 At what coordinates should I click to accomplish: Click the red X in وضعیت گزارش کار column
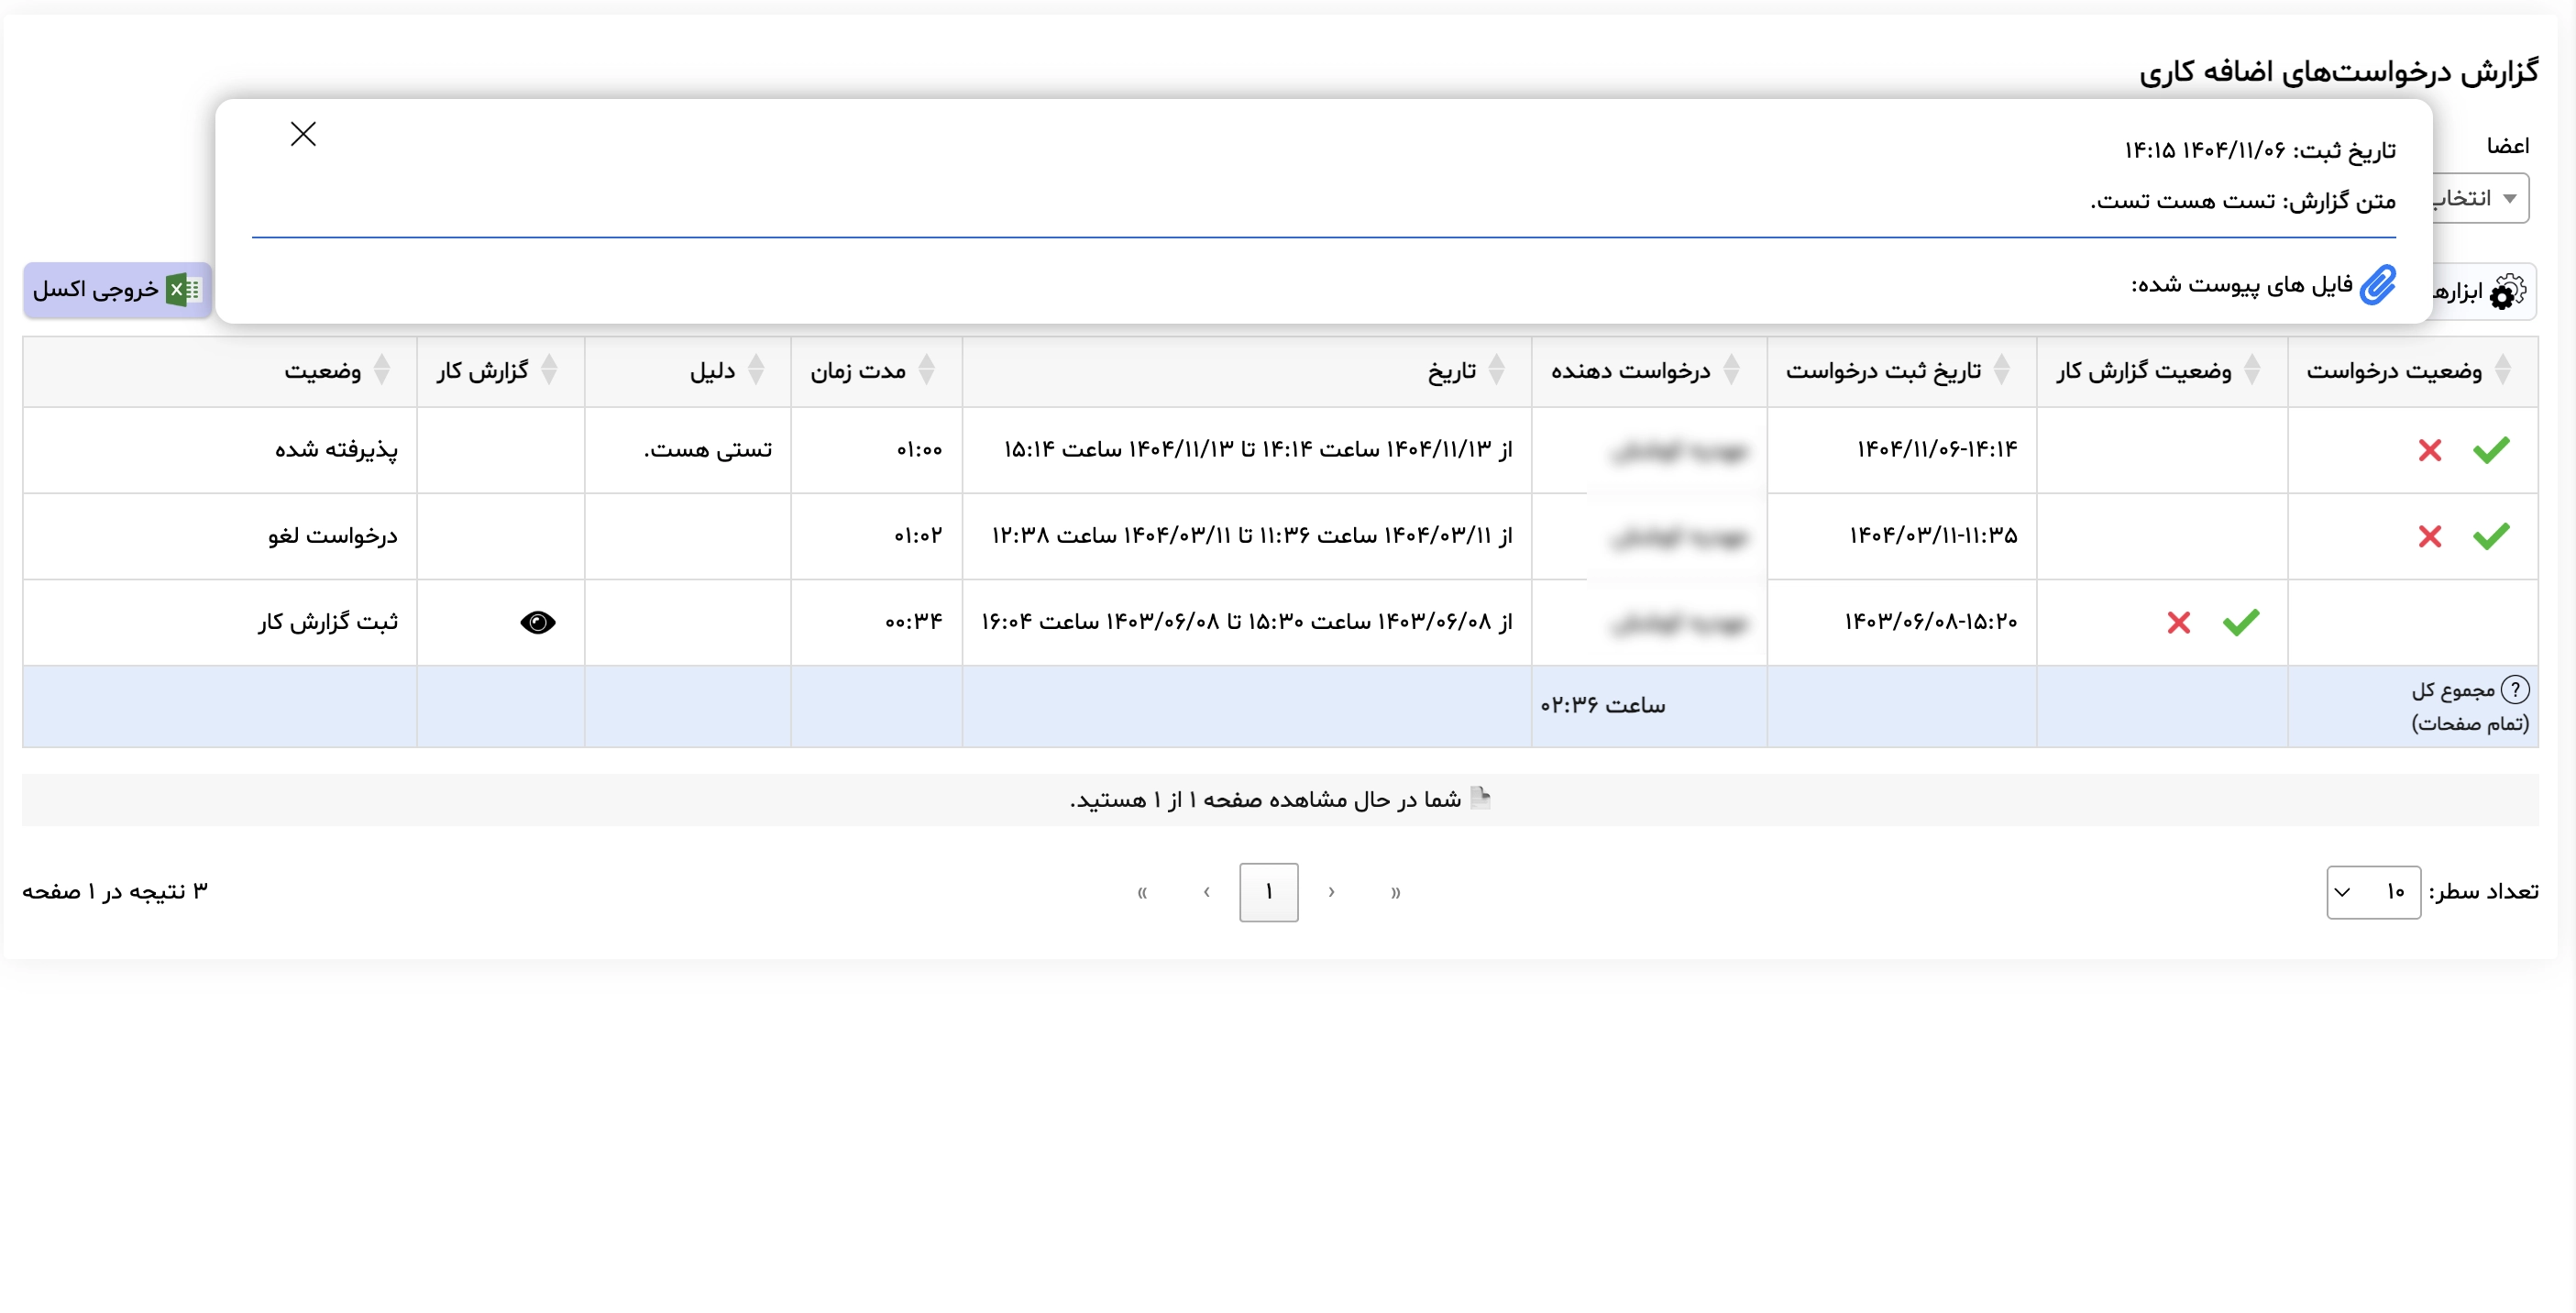point(2180,622)
